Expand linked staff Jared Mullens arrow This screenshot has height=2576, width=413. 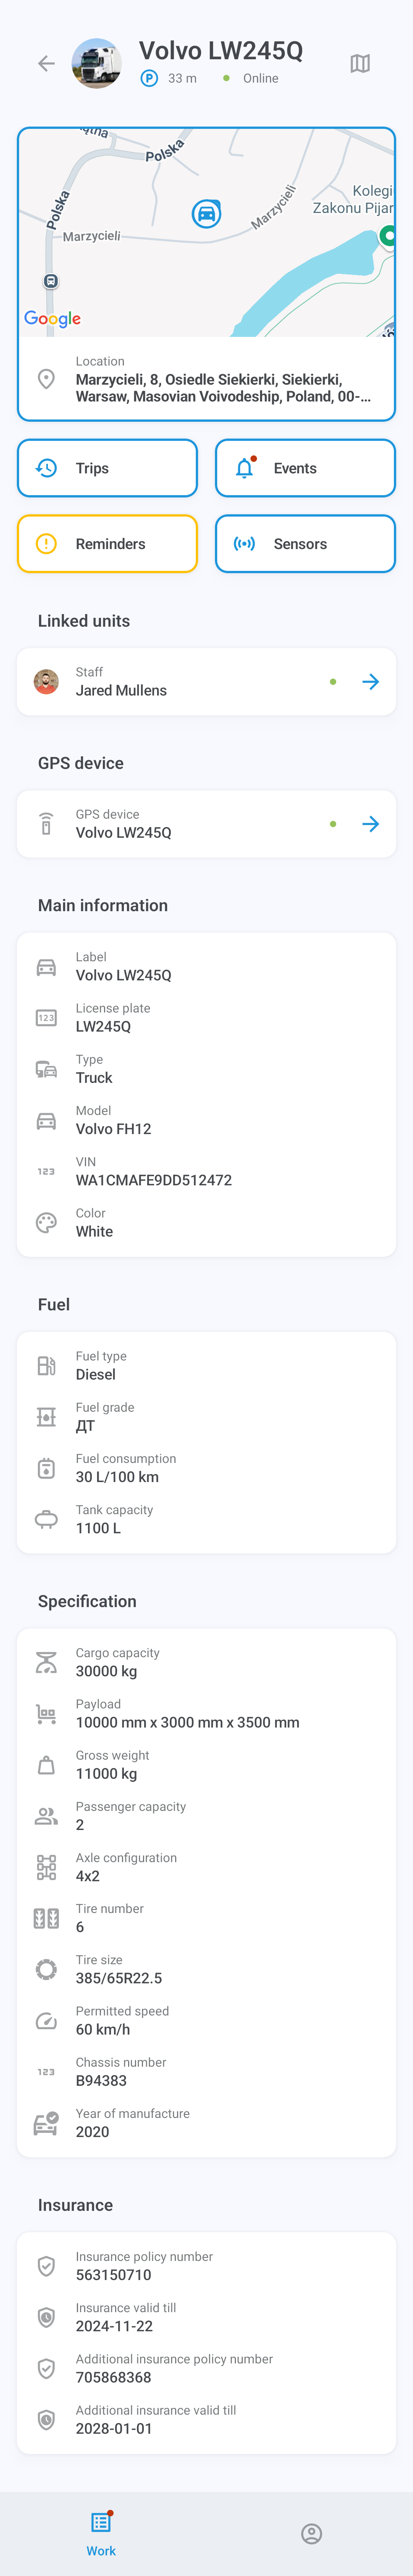(x=370, y=682)
